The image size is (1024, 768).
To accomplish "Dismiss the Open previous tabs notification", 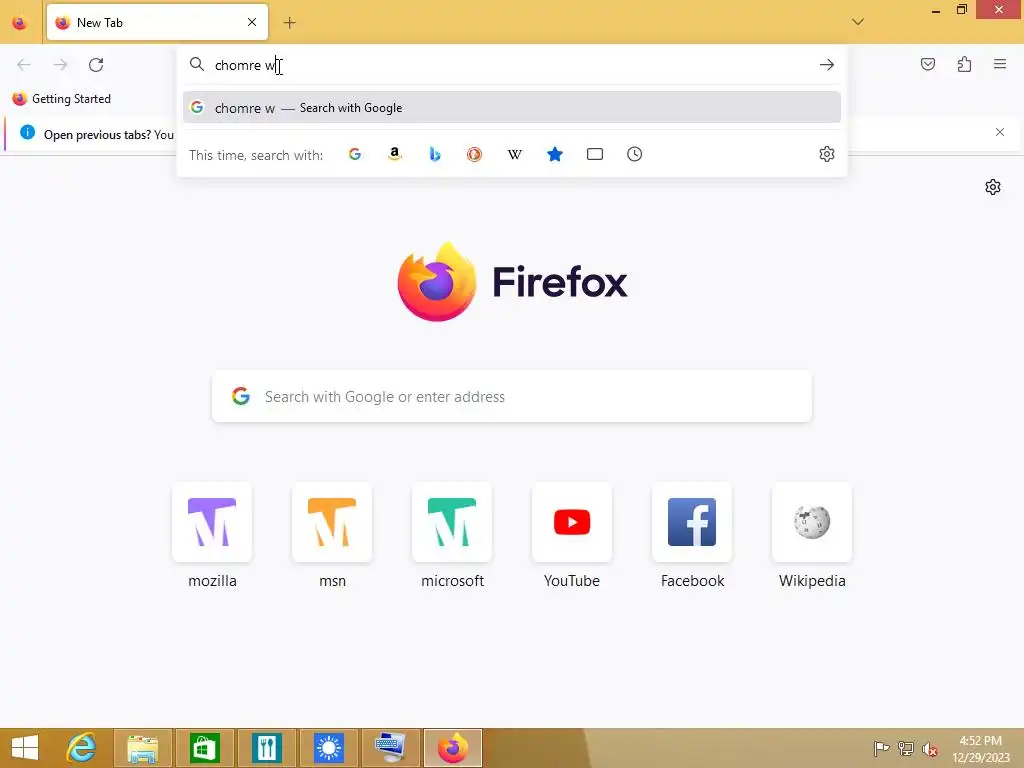I will pos(1000,132).
